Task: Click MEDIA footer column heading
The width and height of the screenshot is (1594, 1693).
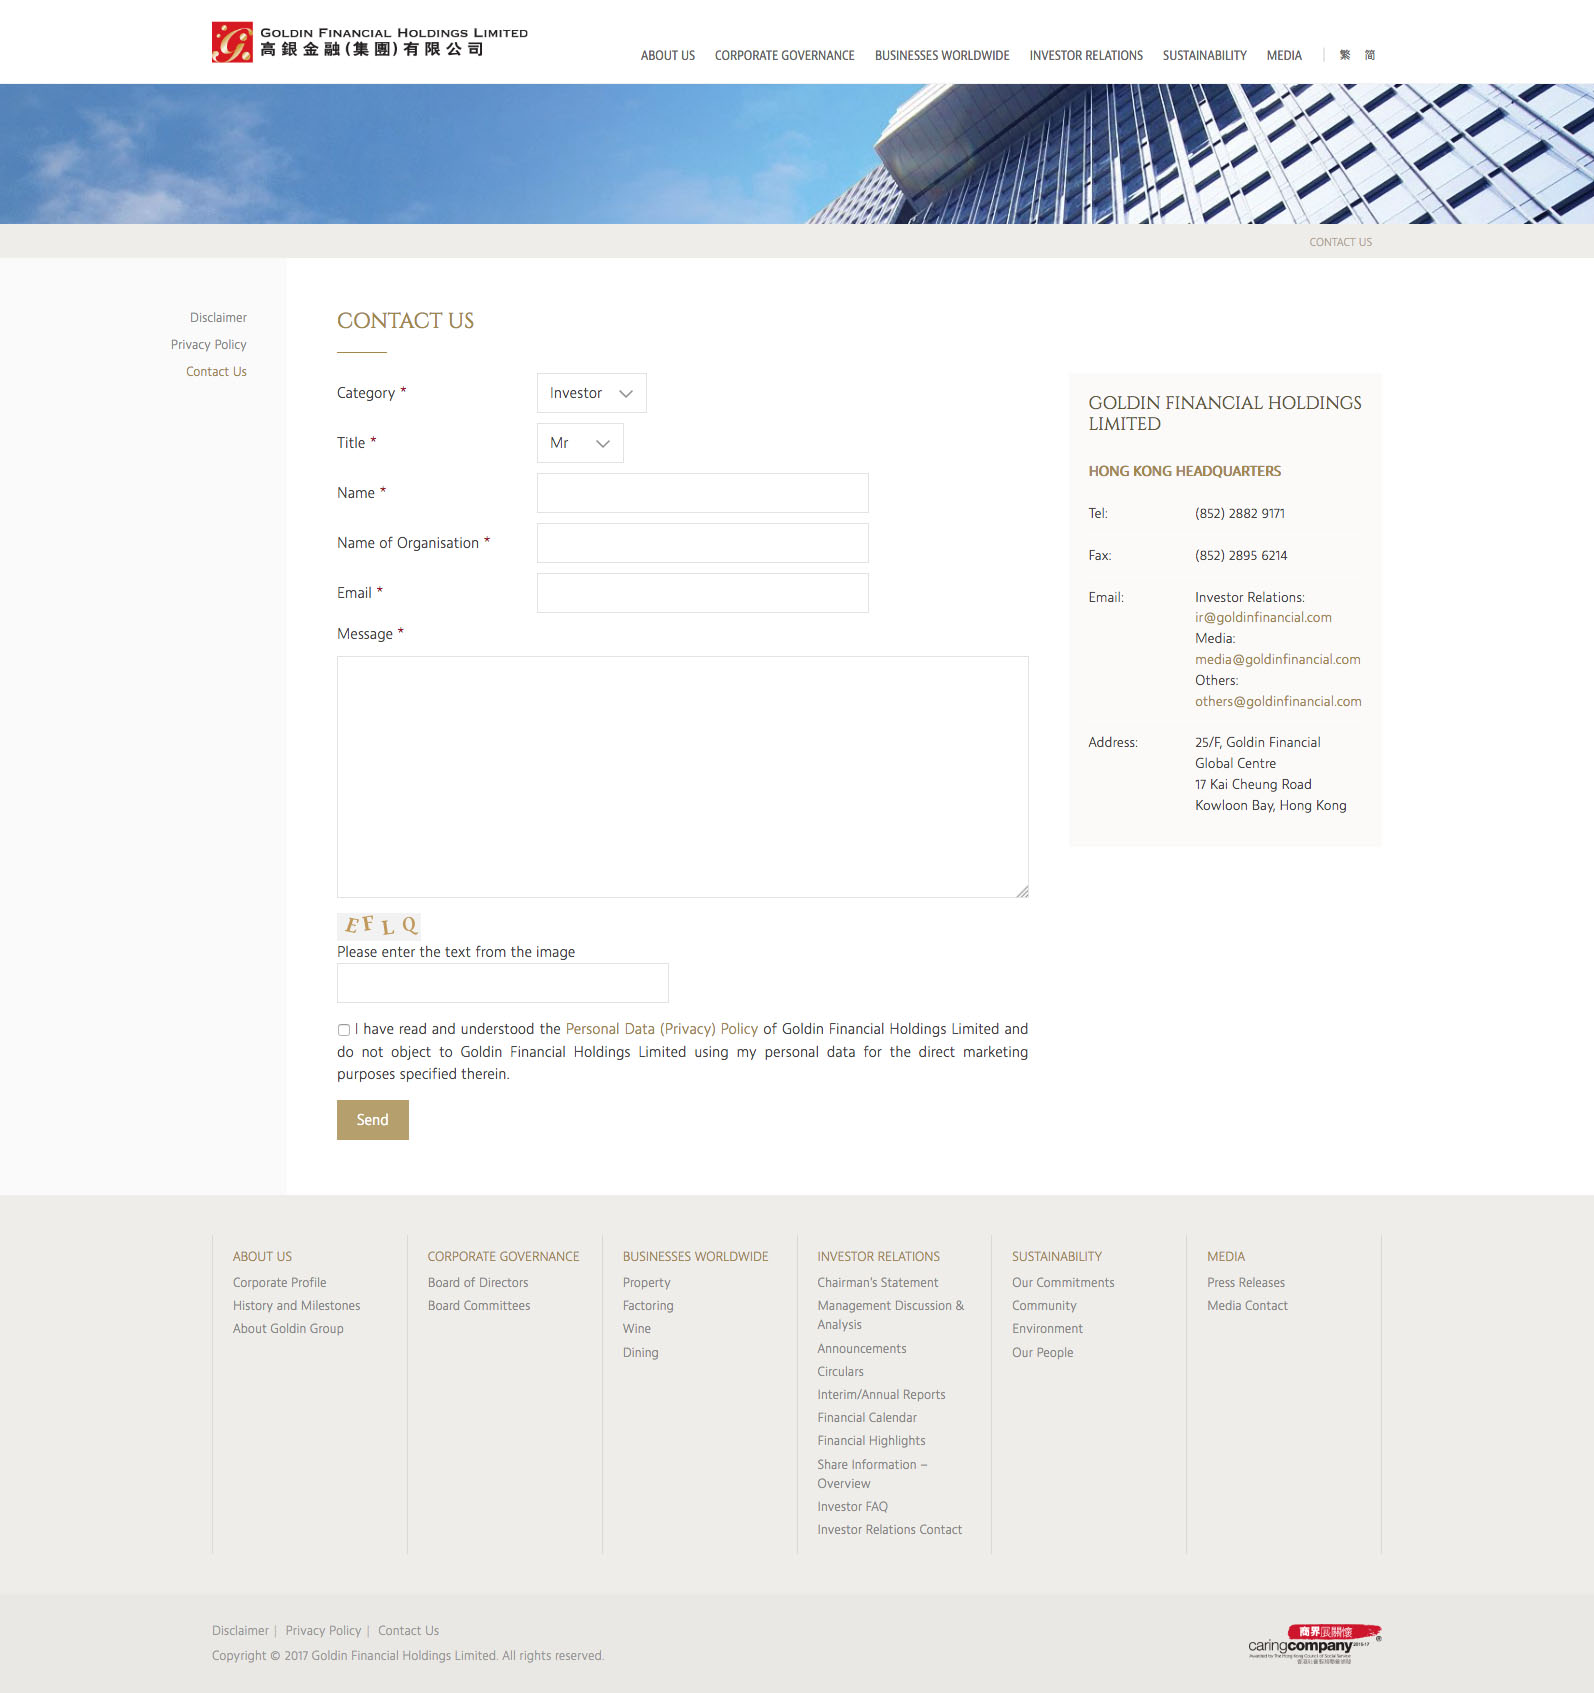Action: click(1226, 1257)
